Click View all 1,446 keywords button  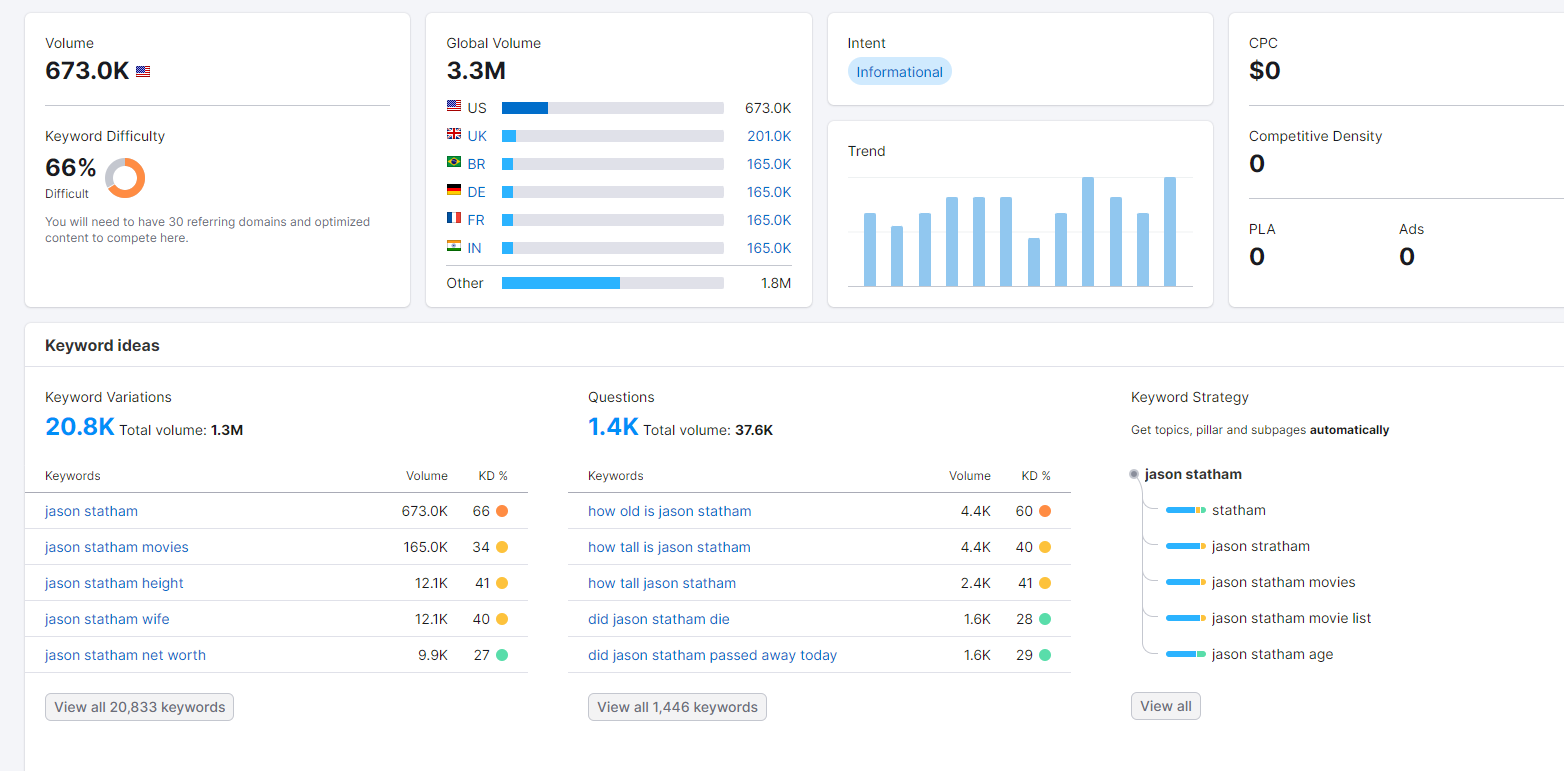(677, 707)
